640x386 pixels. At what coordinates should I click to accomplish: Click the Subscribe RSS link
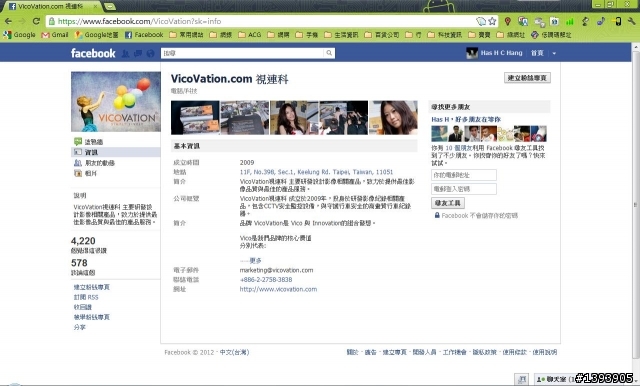[86, 297]
